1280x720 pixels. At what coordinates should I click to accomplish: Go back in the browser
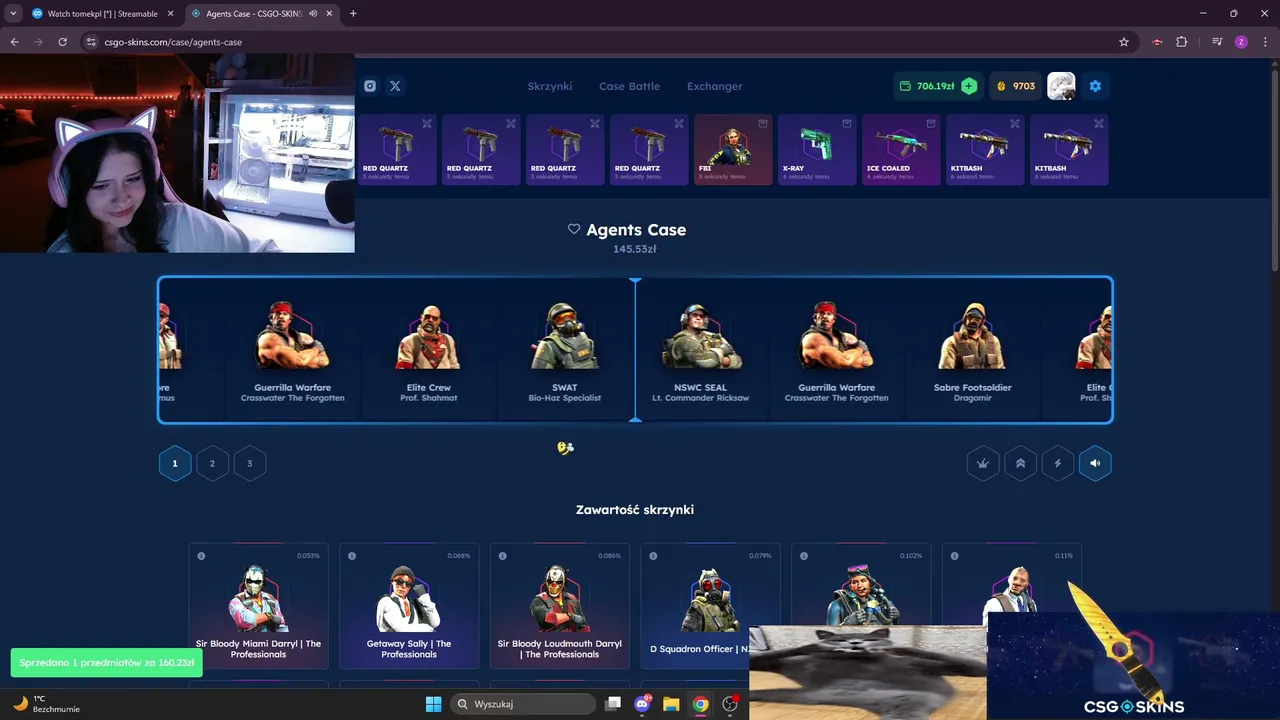14,42
